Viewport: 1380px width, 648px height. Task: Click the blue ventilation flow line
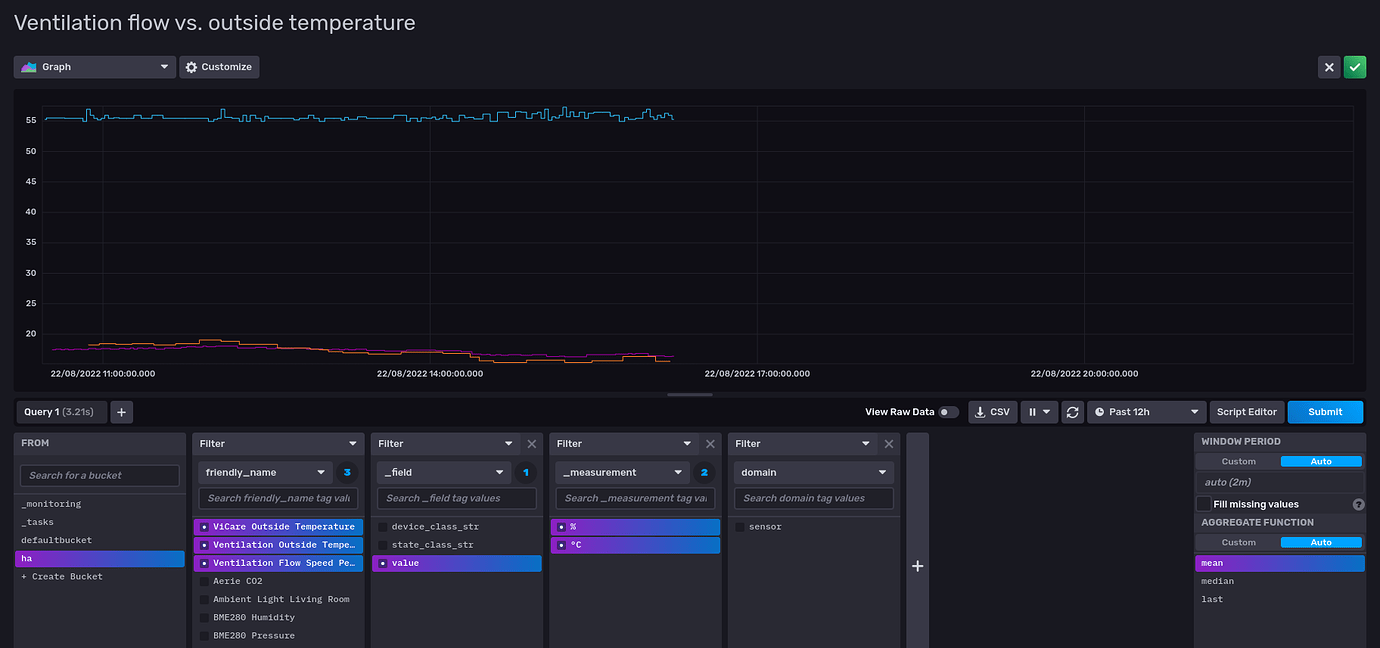point(360,117)
